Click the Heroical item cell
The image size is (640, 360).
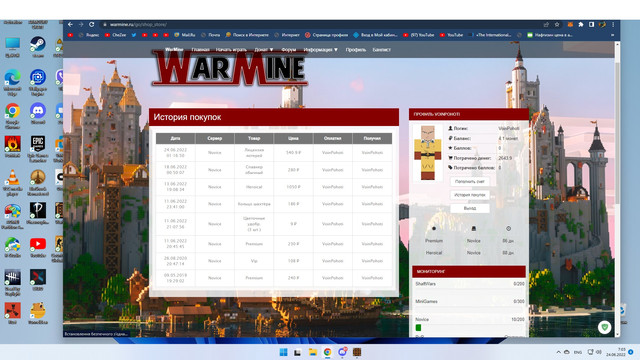click(254, 187)
